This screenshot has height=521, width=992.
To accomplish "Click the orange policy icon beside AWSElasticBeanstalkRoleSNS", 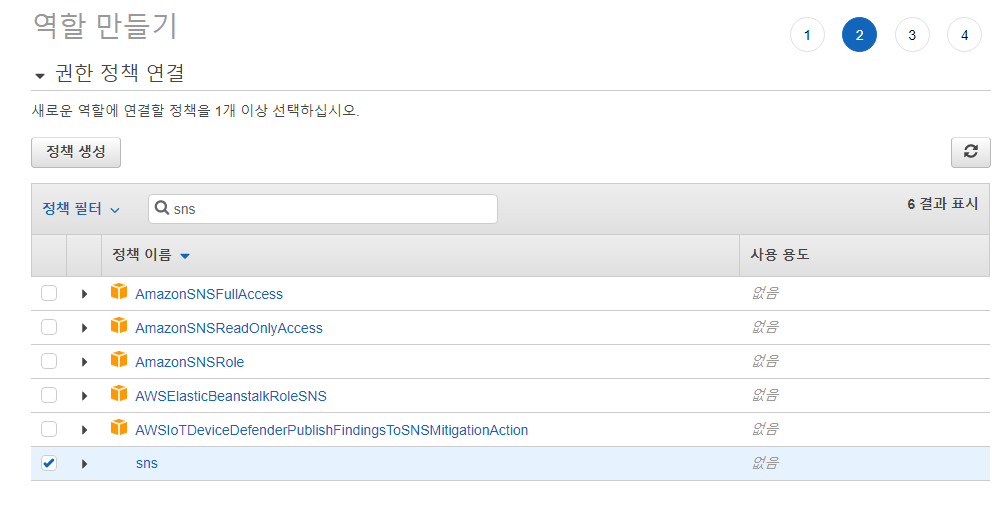I will (x=119, y=395).
